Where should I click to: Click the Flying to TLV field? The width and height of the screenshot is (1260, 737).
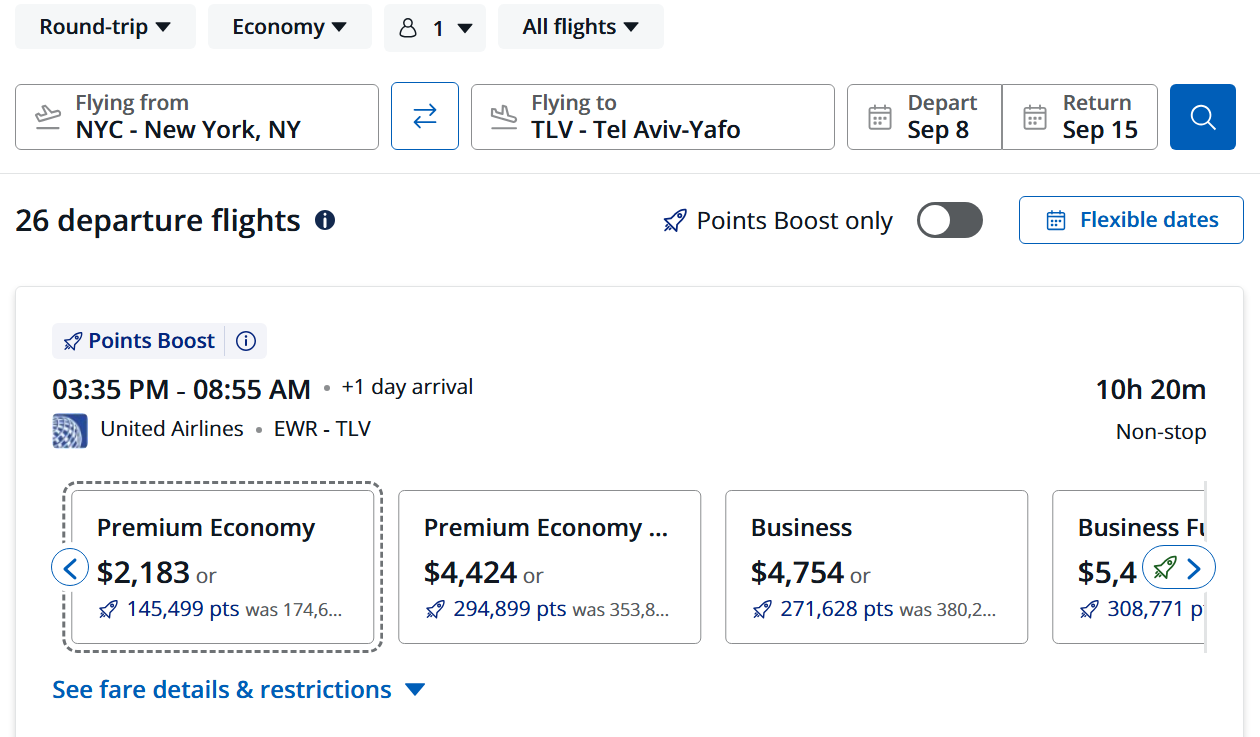point(653,117)
